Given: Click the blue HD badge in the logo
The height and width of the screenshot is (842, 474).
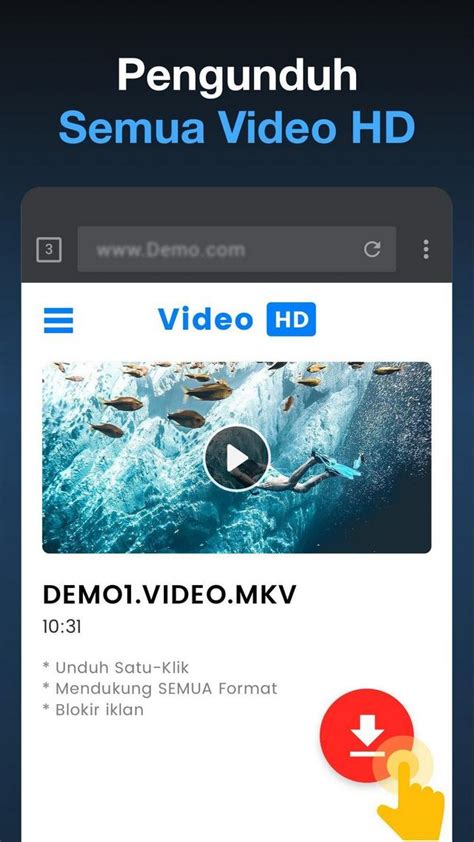Looking at the screenshot, I should pos(291,319).
